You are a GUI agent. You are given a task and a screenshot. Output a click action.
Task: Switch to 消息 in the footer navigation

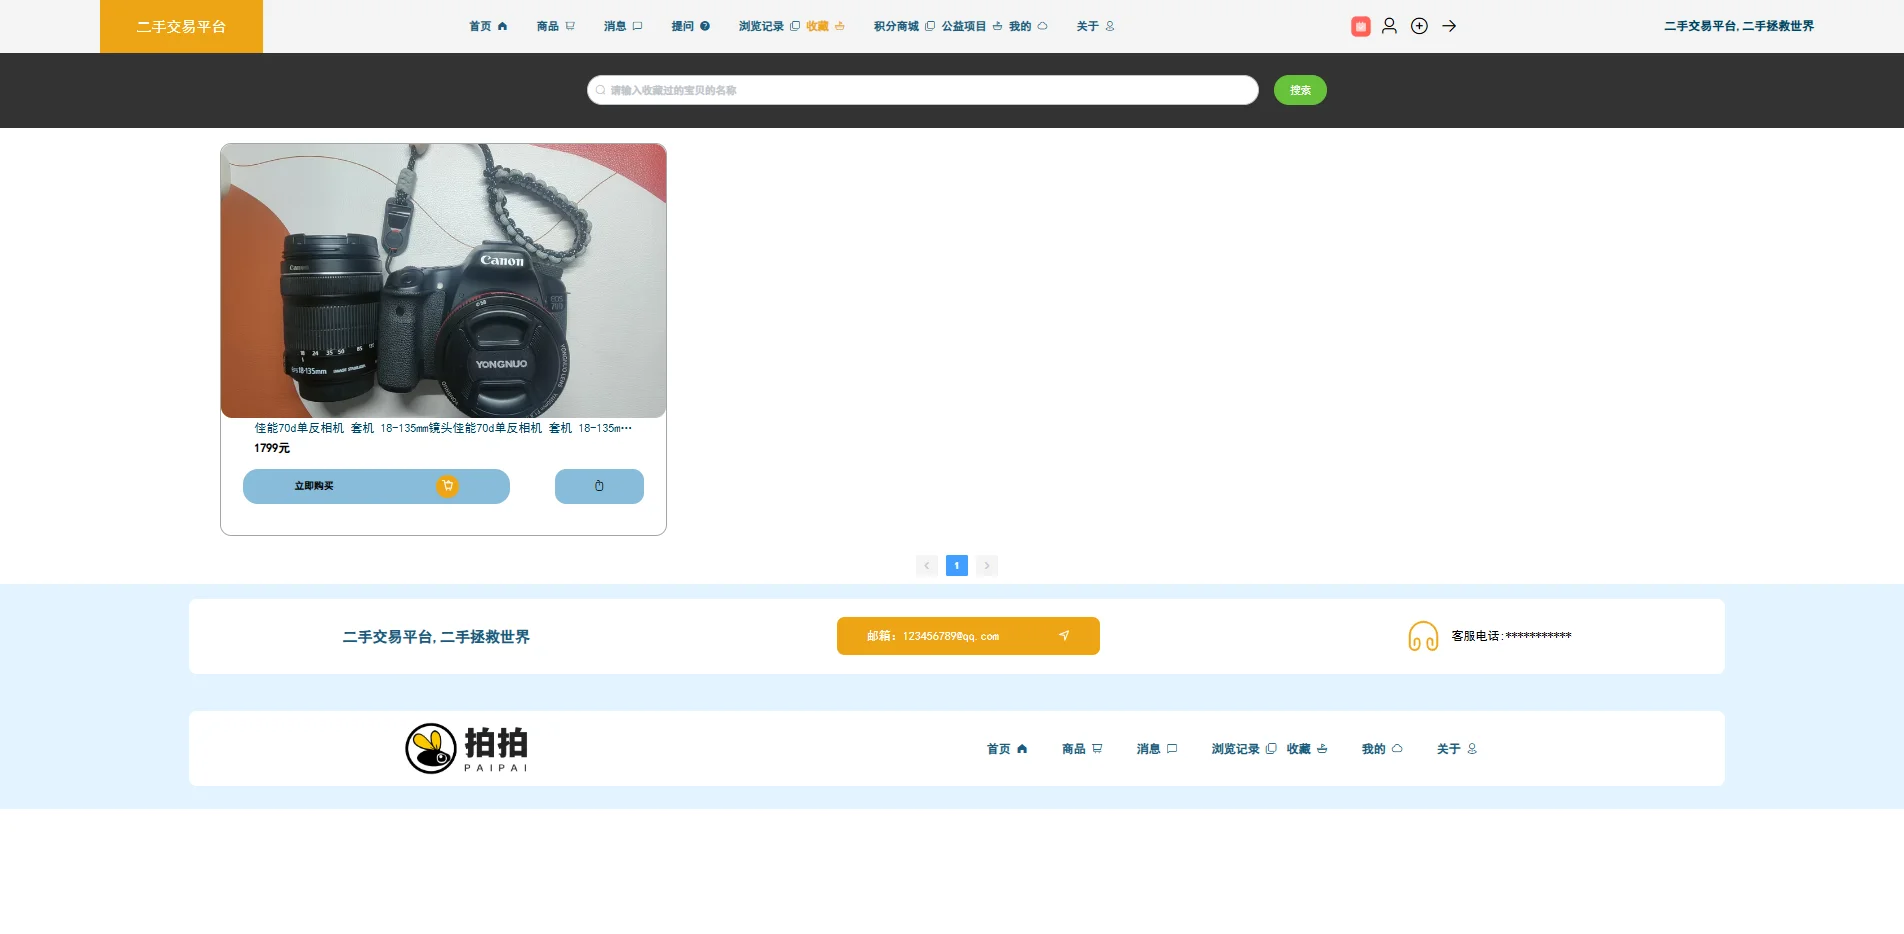click(1148, 748)
